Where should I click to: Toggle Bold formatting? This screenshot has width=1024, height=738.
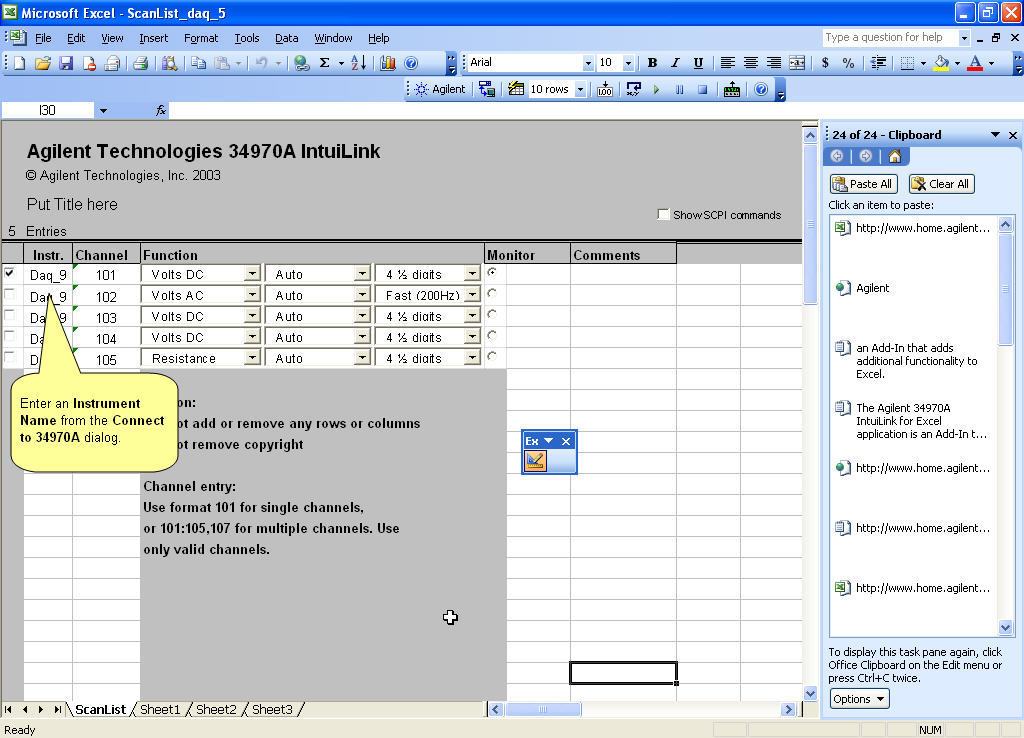point(652,63)
